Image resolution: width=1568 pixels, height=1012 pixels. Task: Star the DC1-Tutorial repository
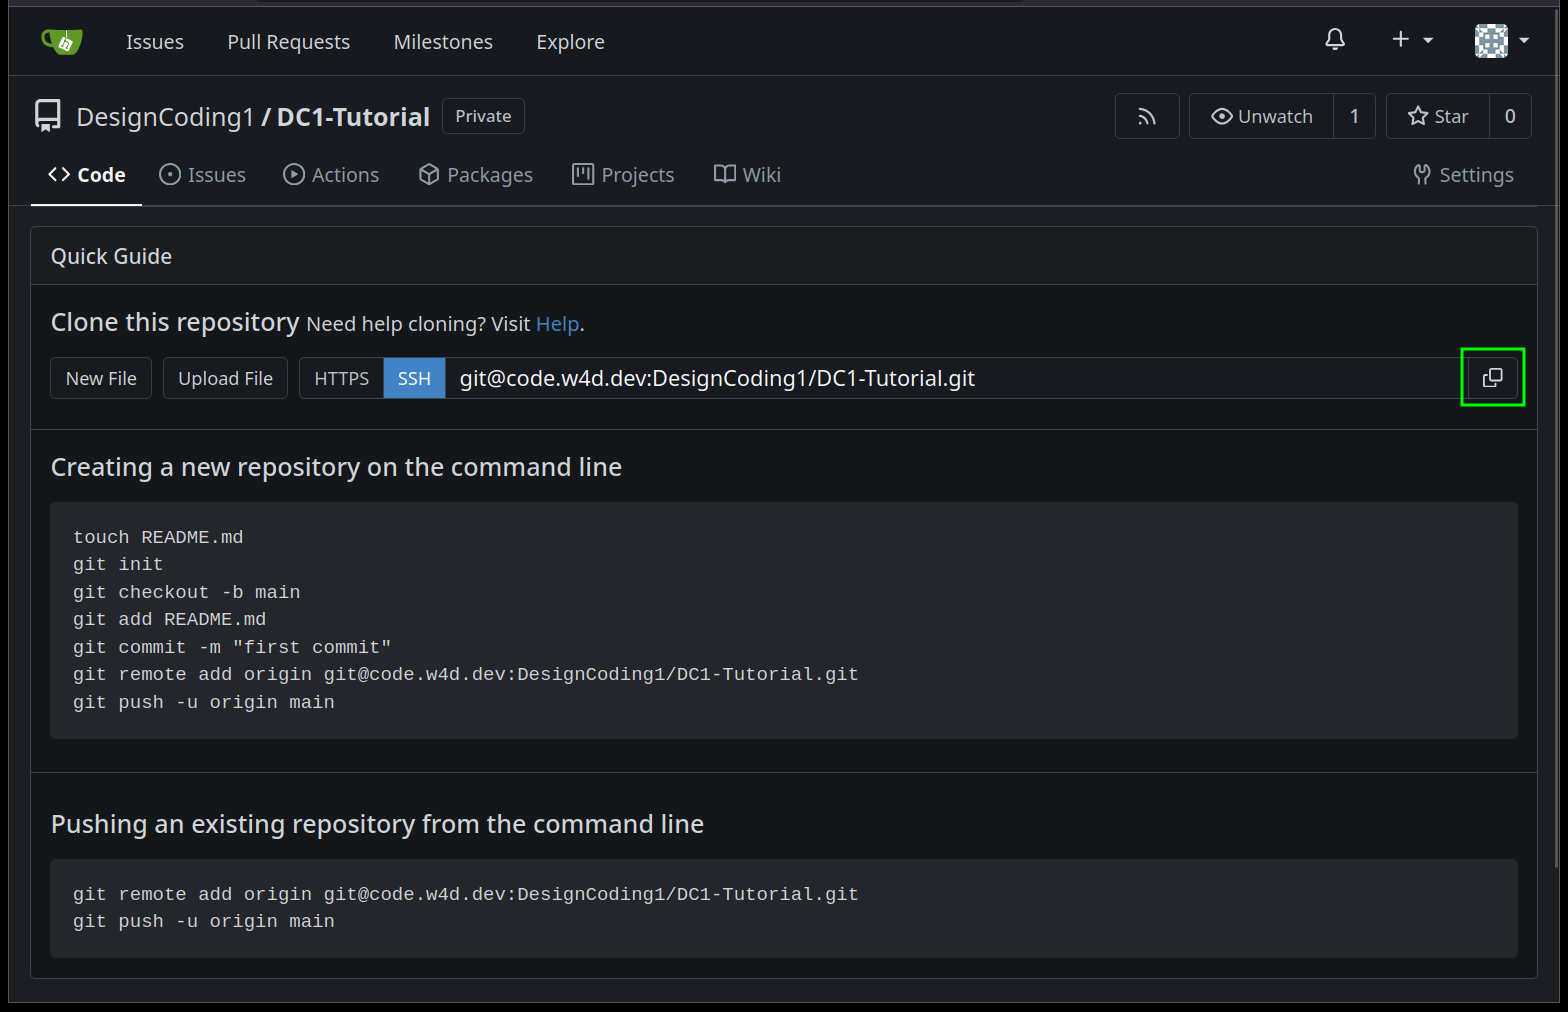click(1438, 117)
